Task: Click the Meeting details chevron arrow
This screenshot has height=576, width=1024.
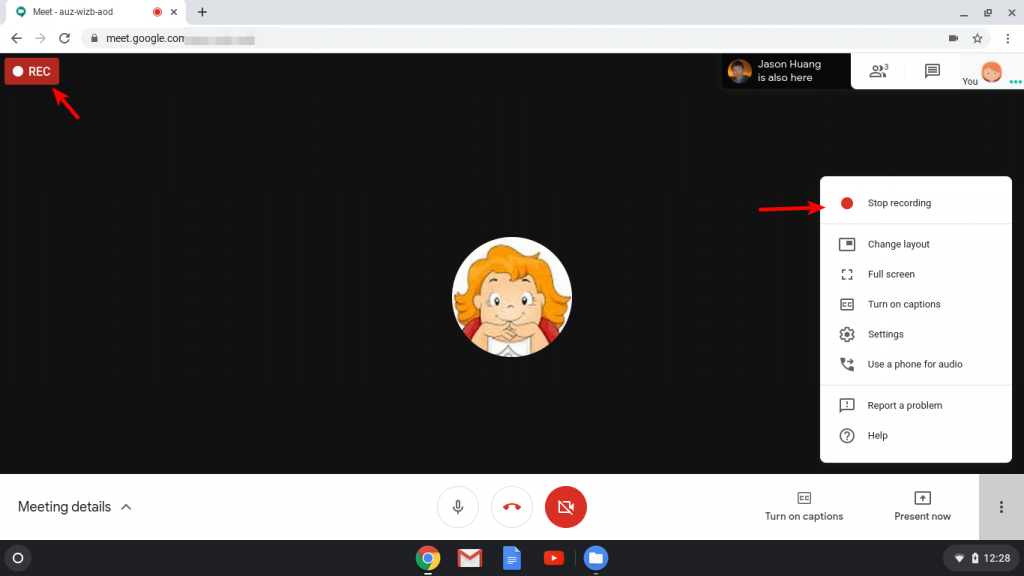Action: tap(126, 507)
